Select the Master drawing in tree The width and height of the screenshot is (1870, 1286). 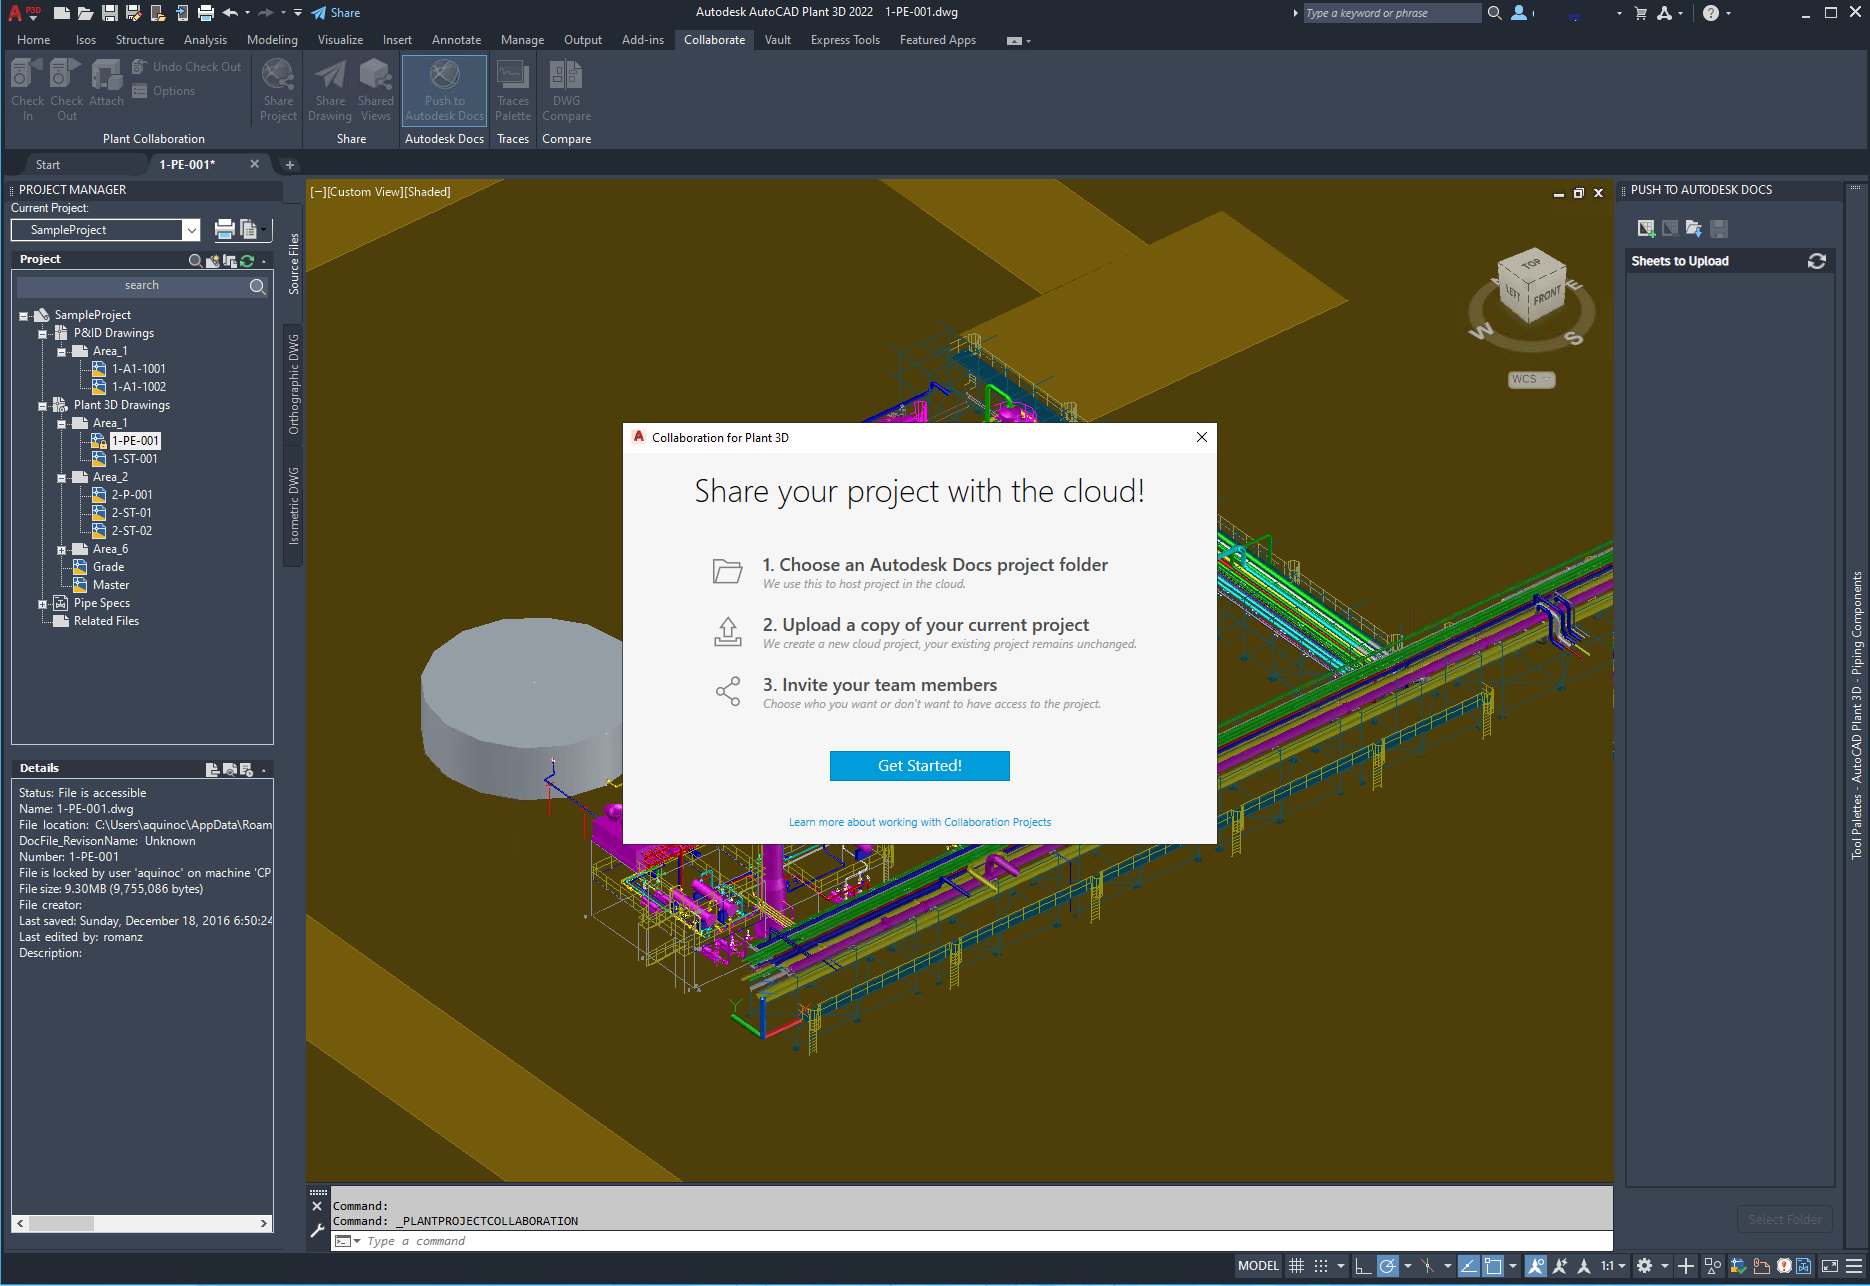pos(111,585)
